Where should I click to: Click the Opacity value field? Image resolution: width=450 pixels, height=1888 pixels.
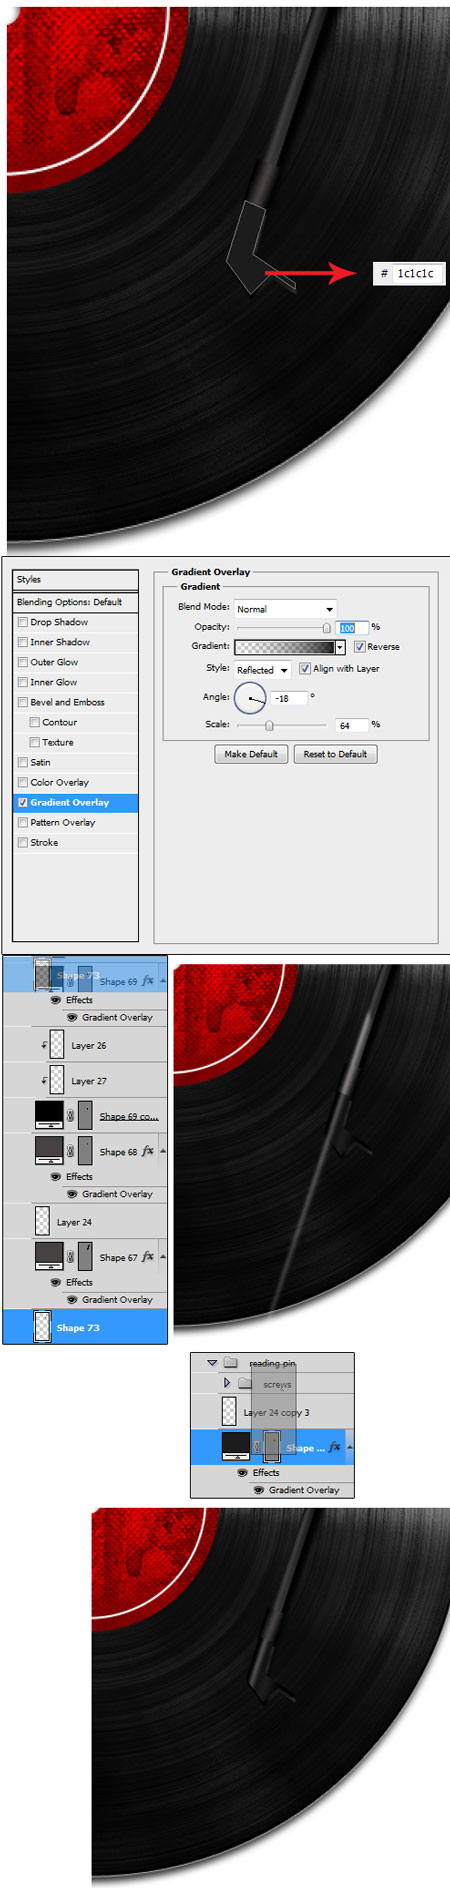point(353,628)
